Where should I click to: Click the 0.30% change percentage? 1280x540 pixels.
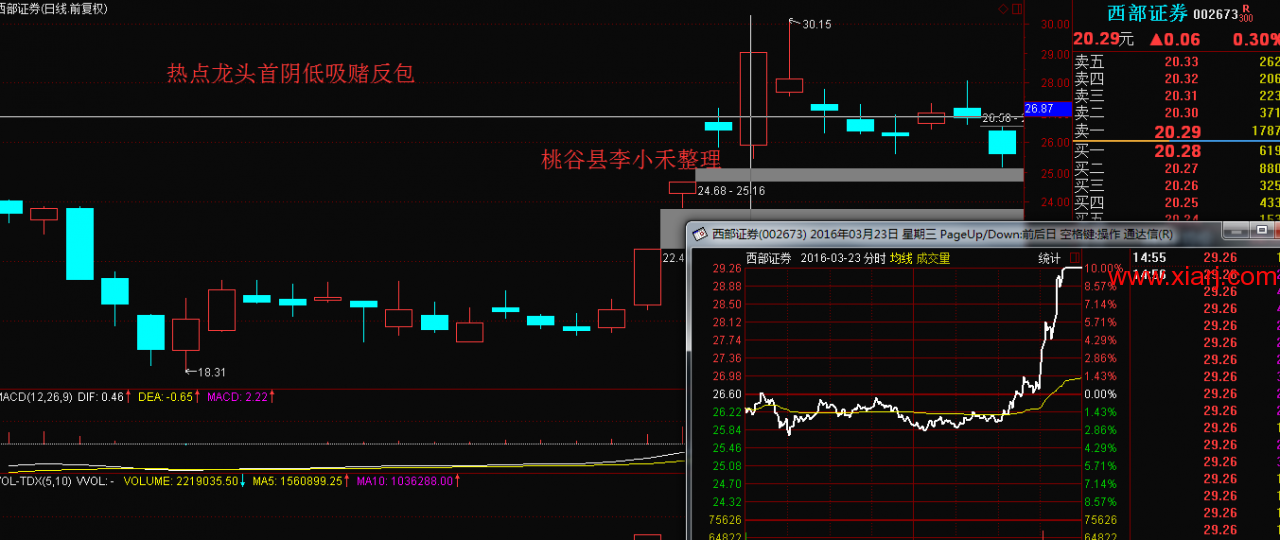pyautogui.click(x=1257, y=40)
